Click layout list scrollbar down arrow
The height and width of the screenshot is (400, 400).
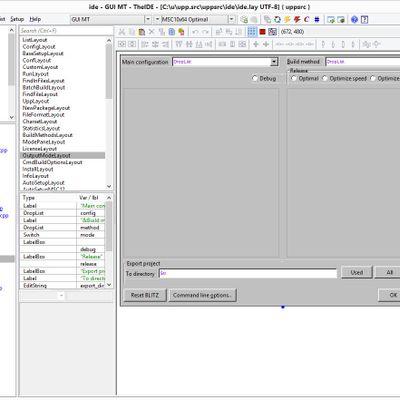(x=109, y=186)
